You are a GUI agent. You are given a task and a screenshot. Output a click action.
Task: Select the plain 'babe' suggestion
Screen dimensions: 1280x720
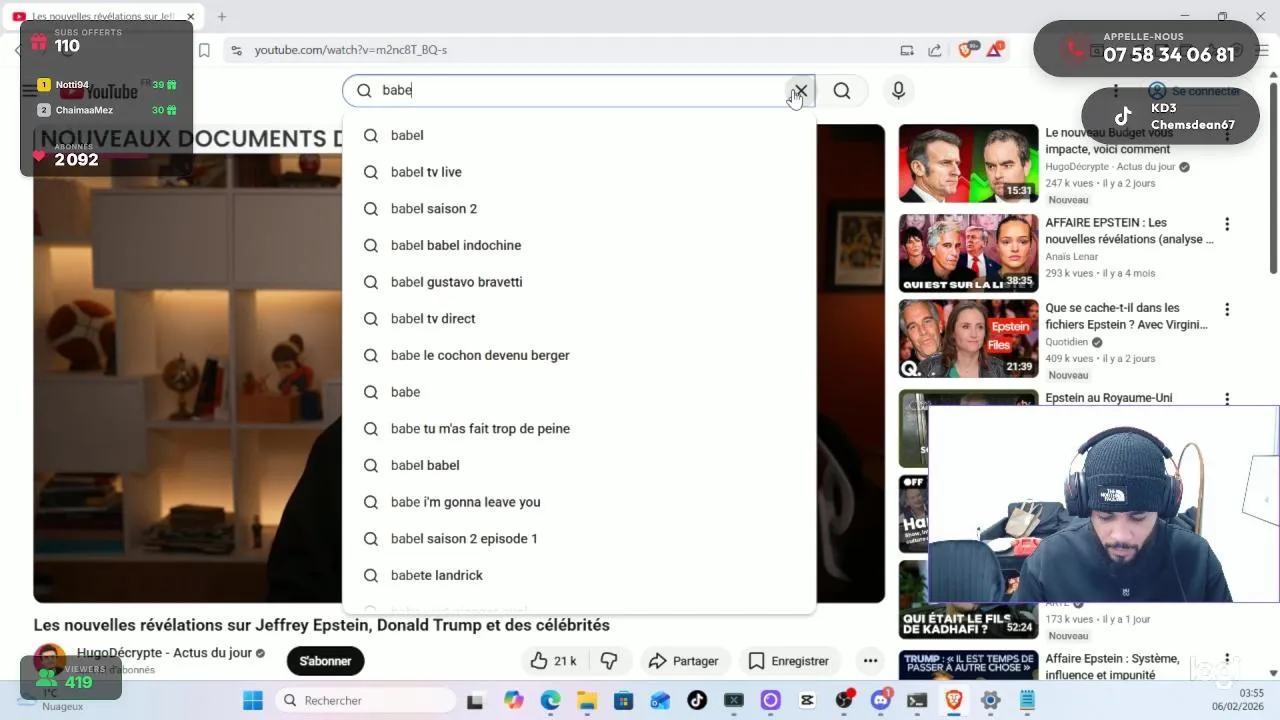pyautogui.click(x=579, y=392)
